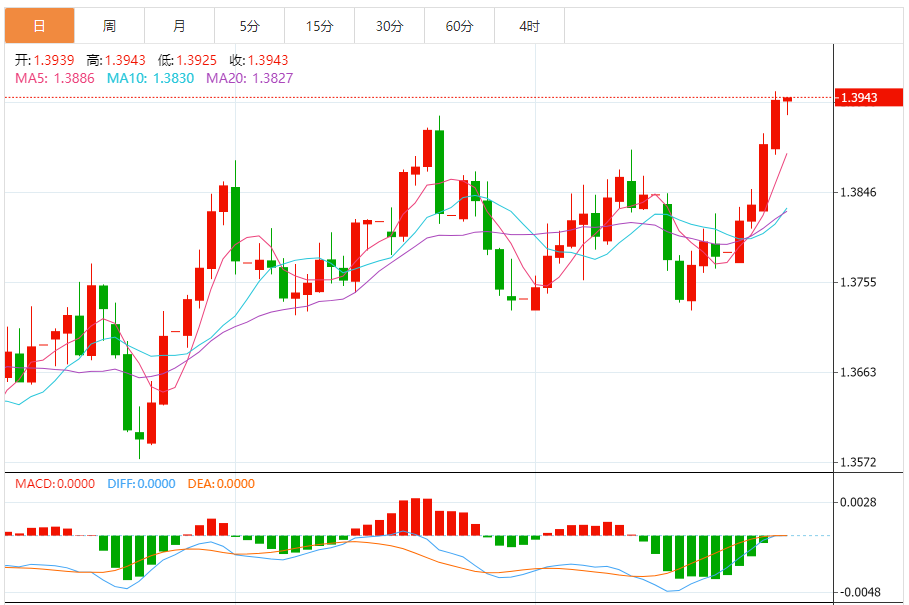Click the 1.3846 price axis label

858,192
